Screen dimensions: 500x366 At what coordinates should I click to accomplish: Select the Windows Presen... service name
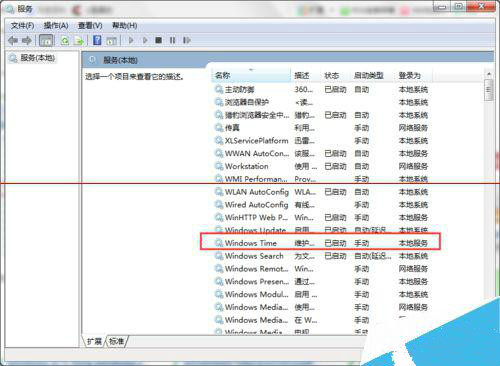(x=257, y=281)
